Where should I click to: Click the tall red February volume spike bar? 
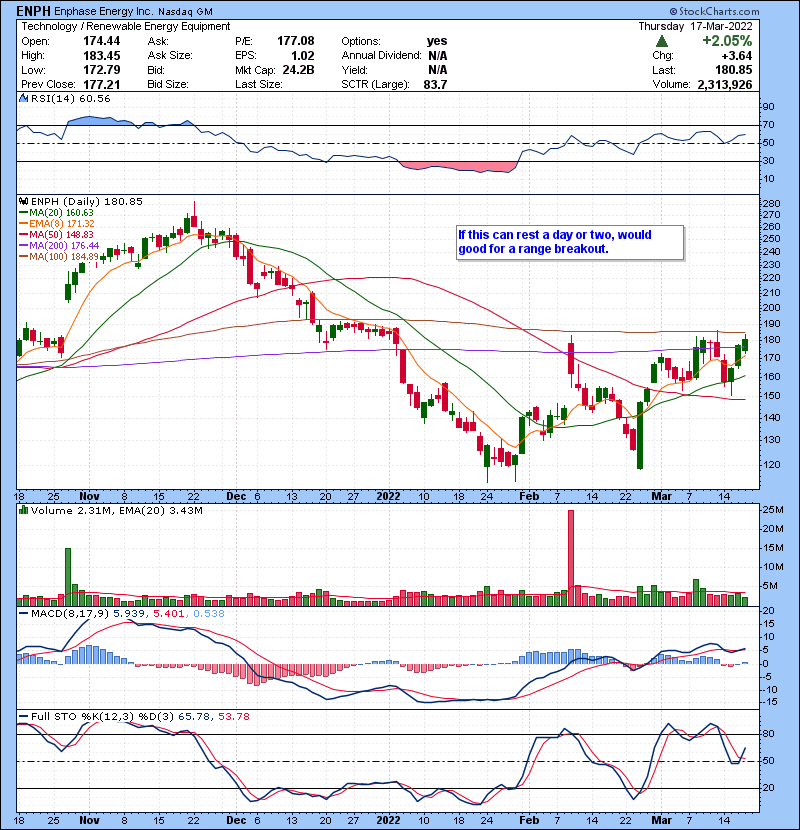point(571,558)
